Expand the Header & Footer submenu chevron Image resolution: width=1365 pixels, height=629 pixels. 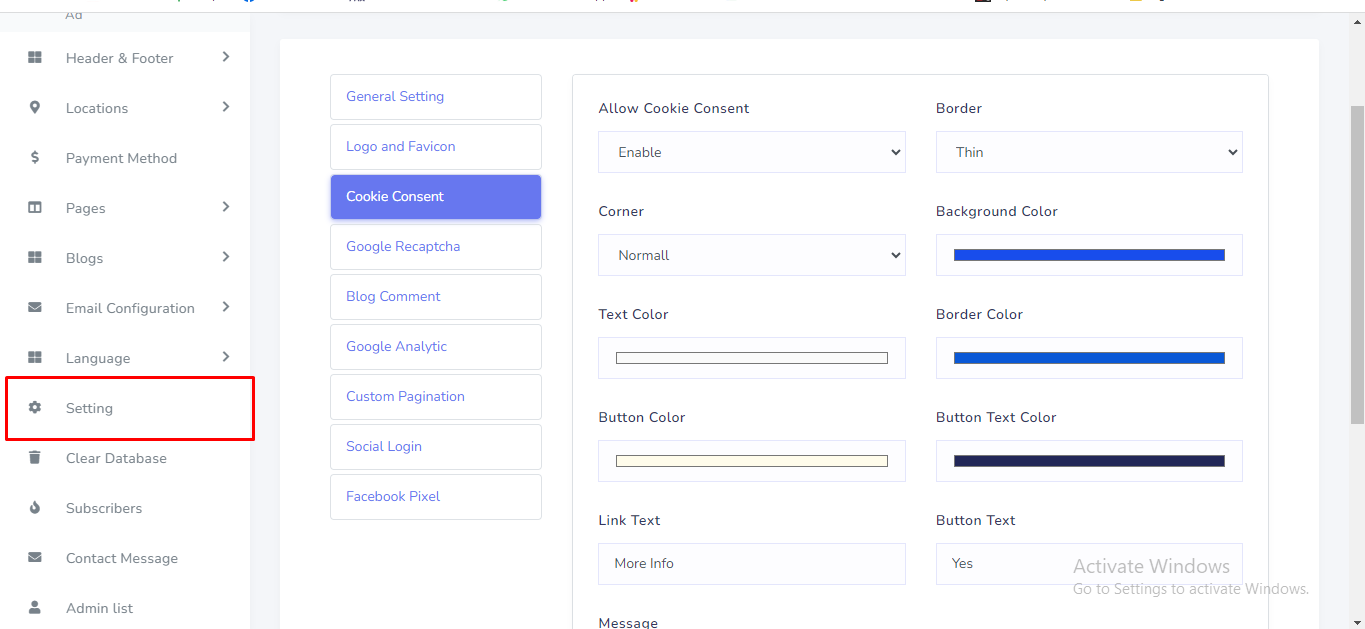coord(226,57)
